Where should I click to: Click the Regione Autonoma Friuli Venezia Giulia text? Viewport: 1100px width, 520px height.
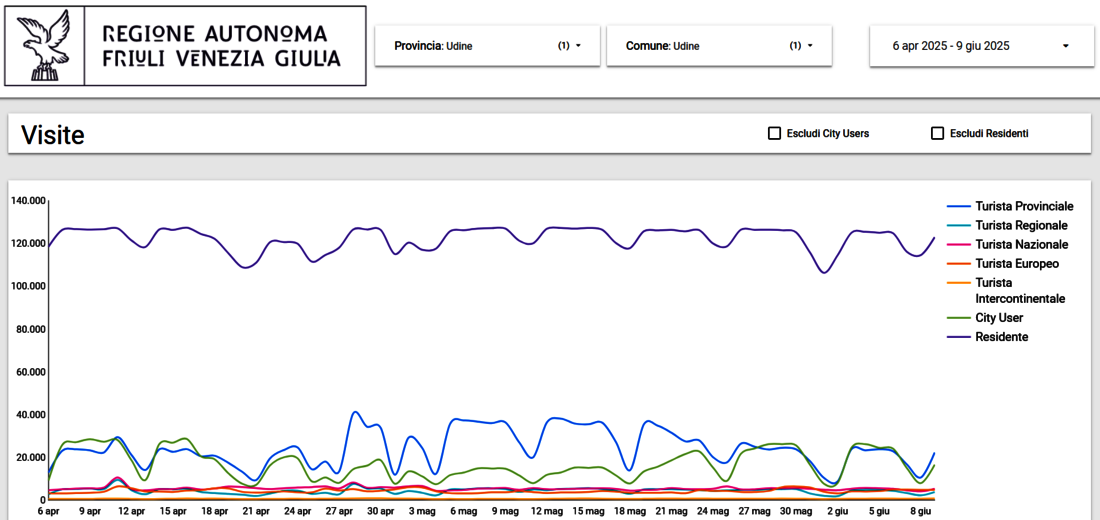tap(221, 46)
